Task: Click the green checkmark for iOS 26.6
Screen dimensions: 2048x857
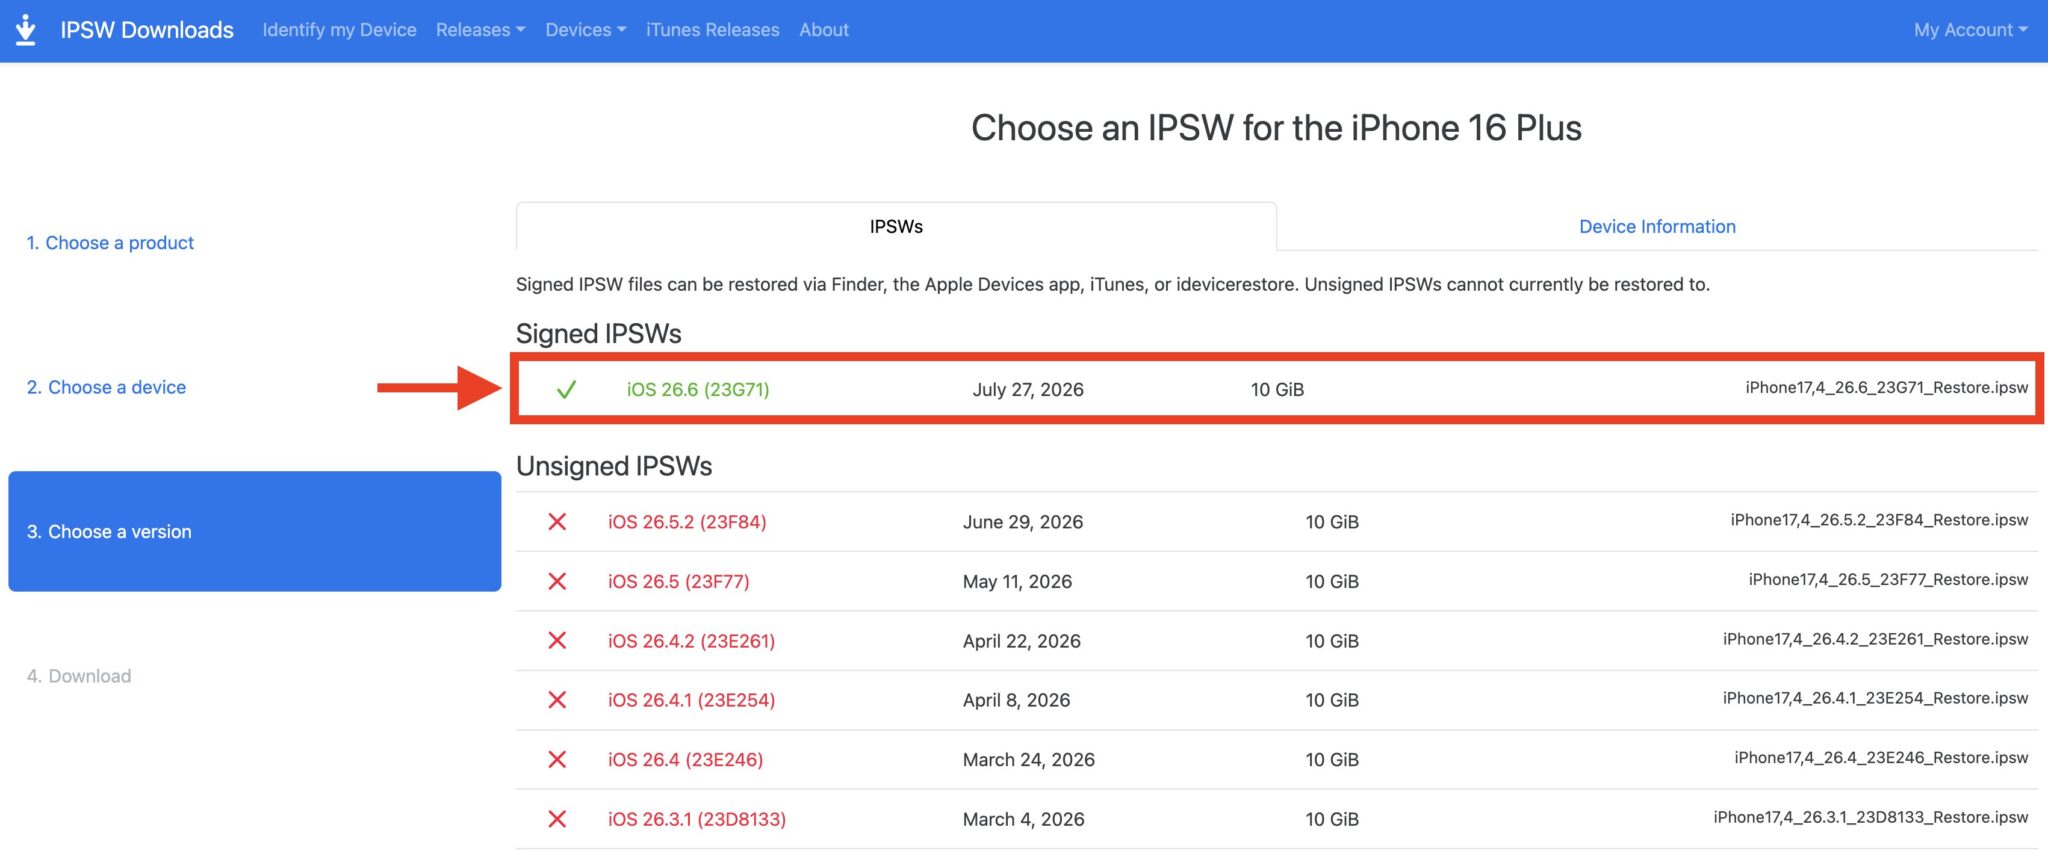Action: point(566,389)
